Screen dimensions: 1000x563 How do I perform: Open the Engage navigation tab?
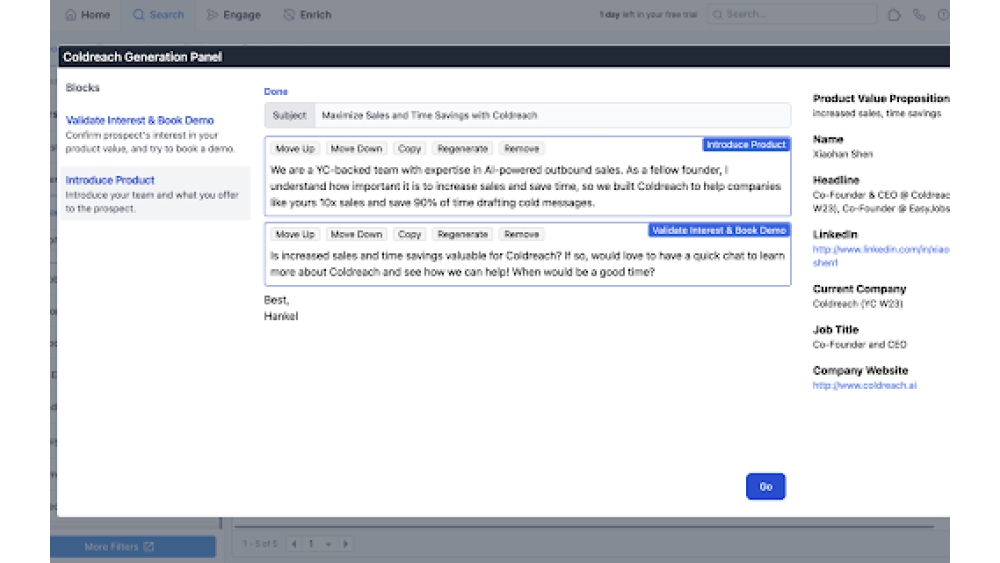pyautogui.click(x=234, y=15)
